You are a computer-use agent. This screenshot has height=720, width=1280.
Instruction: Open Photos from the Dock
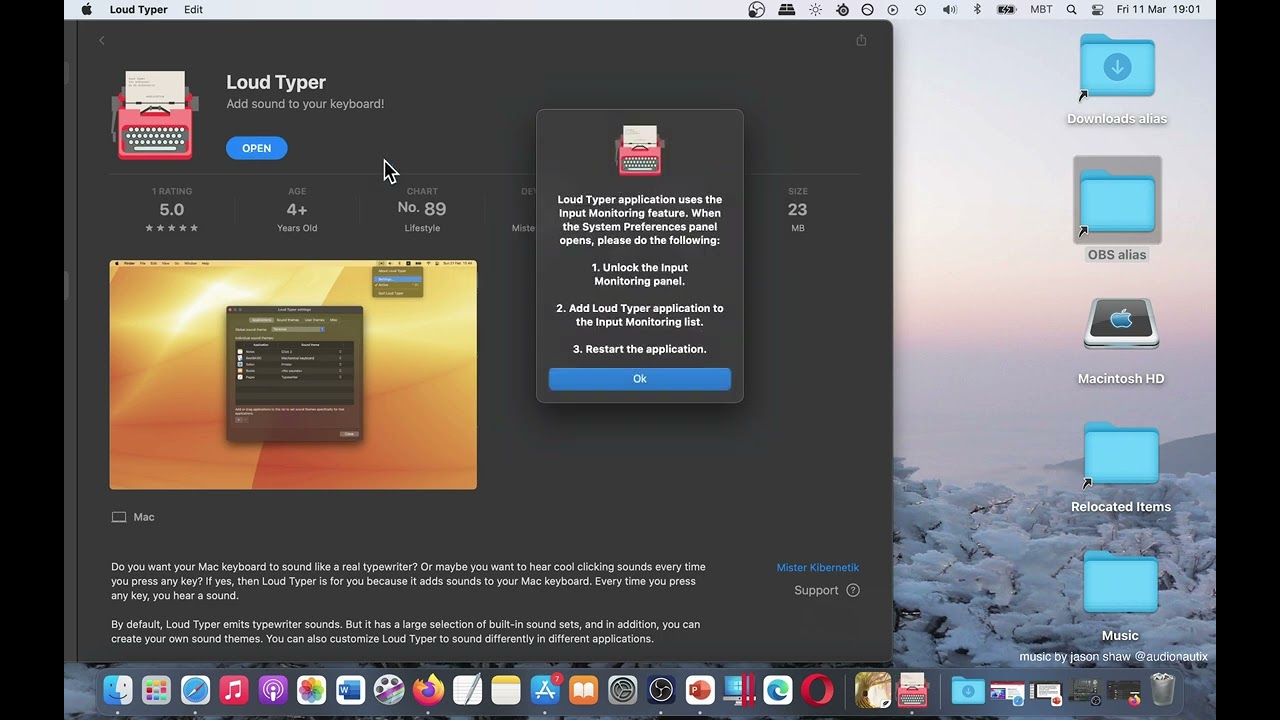click(311, 690)
